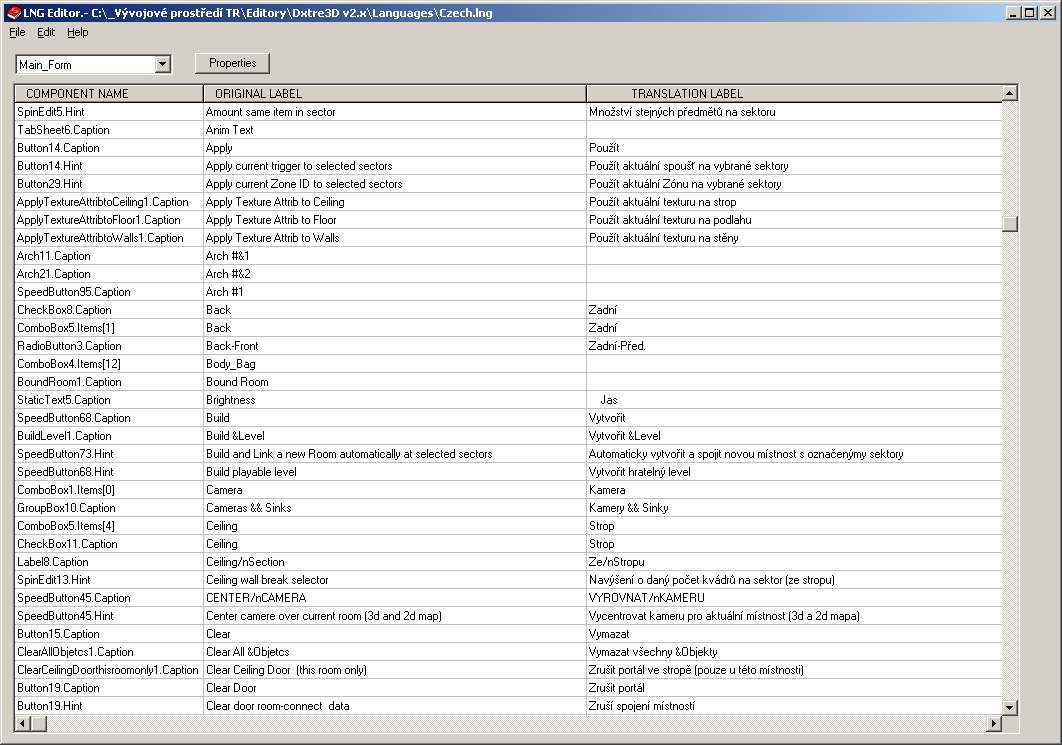This screenshot has width=1062, height=745.
Task: Select the 'Back-Front' original label
Action: click(x=395, y=346)
